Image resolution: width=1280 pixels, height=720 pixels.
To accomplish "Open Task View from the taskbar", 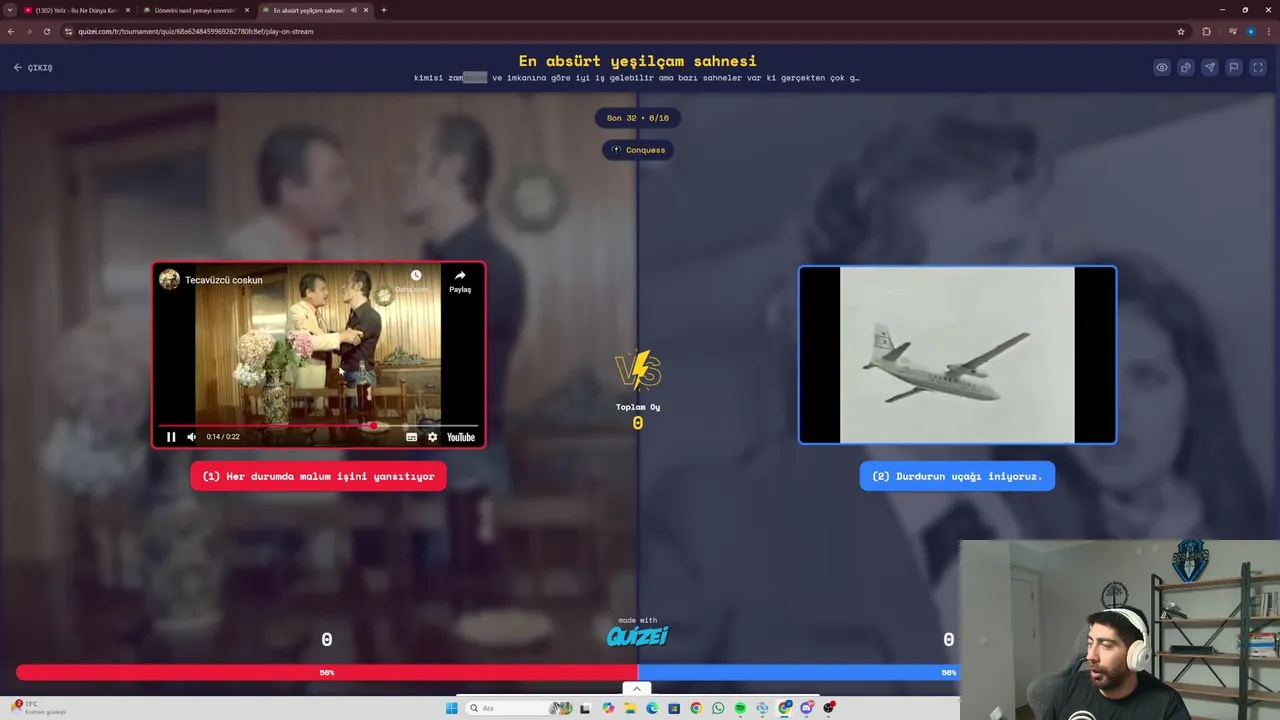I will (x=586, y=708).
